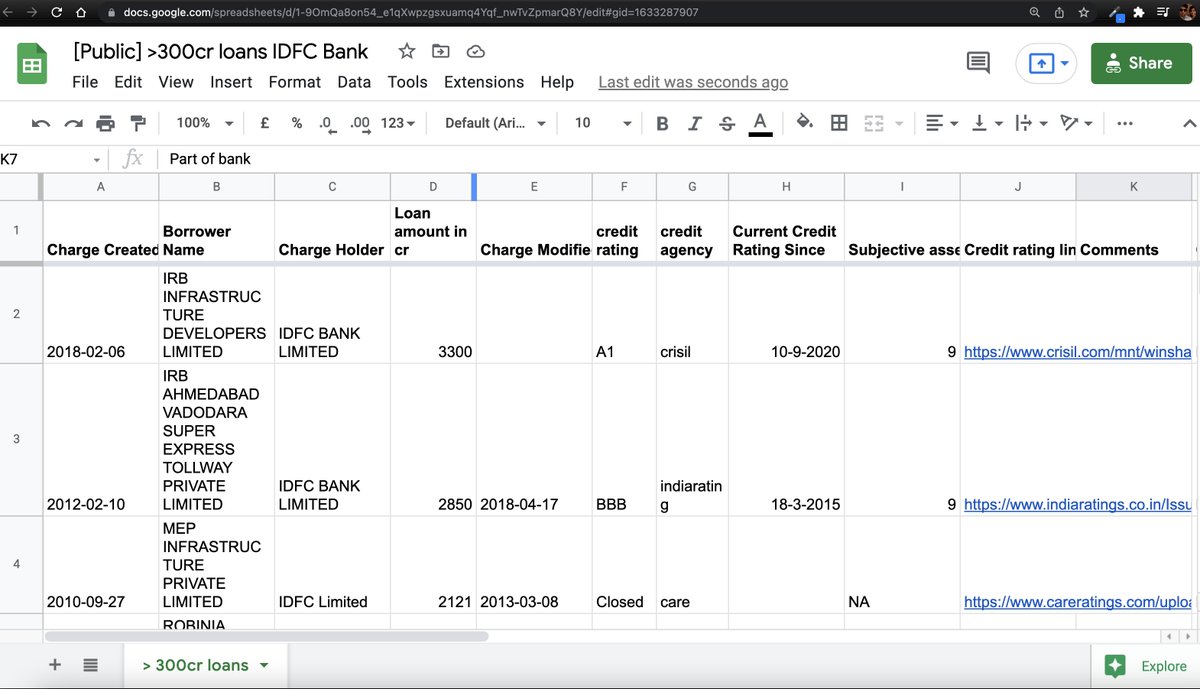Add a new sheet with plus icon
The height and width of the screenshot is (689, 1200).
[x=55, y=665]
